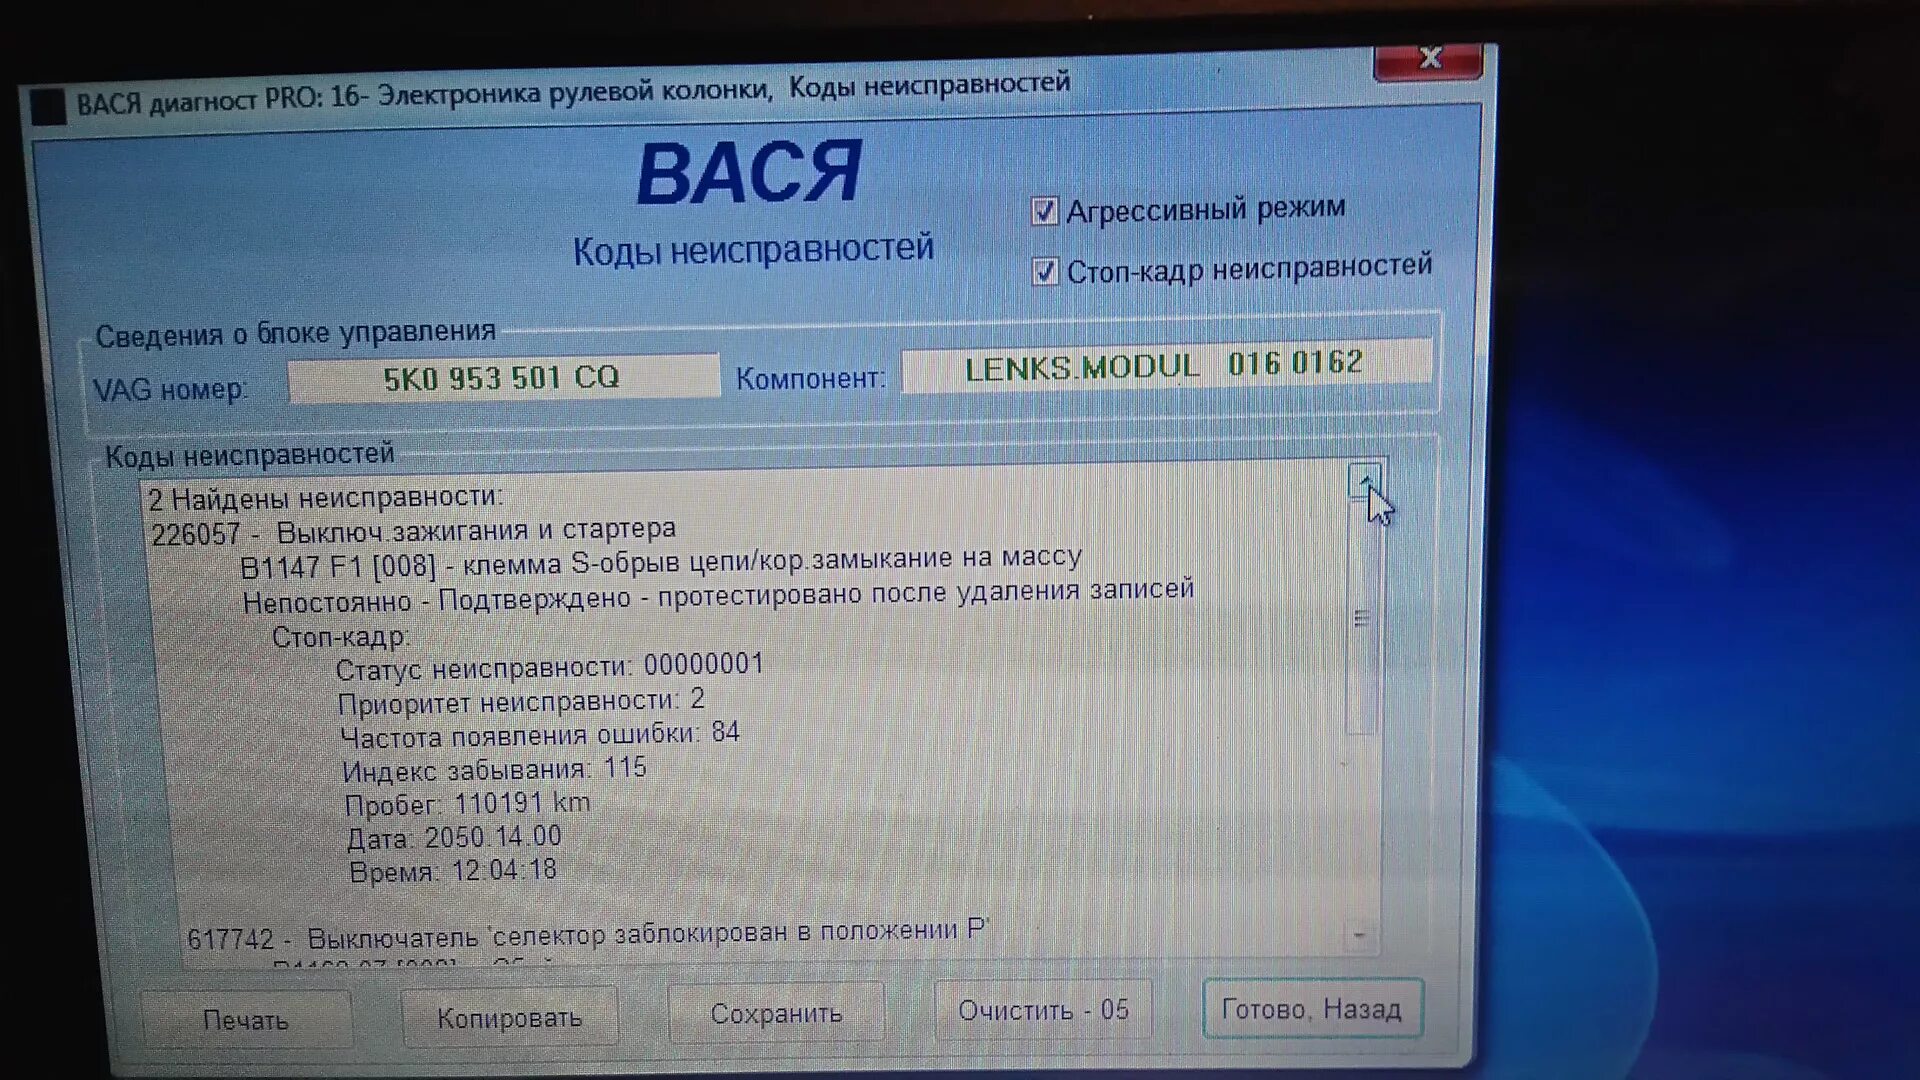
Task: Click the 2 Найдены неисправности: line
Action: tap(326, 497)
